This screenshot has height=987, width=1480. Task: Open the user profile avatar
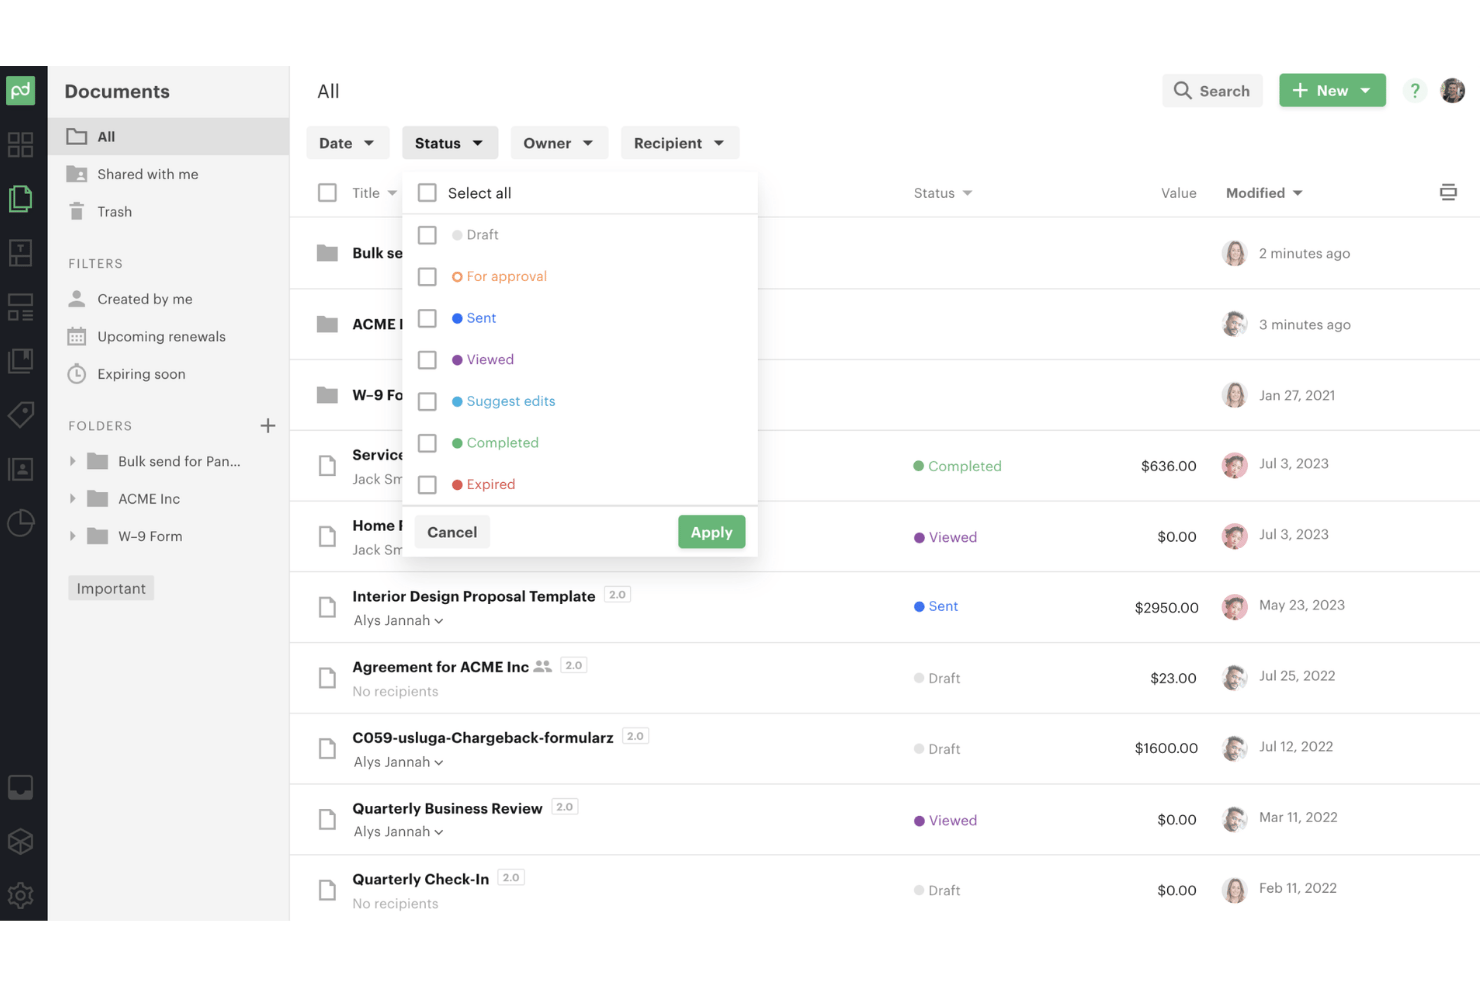click(x=1453, y=91)
